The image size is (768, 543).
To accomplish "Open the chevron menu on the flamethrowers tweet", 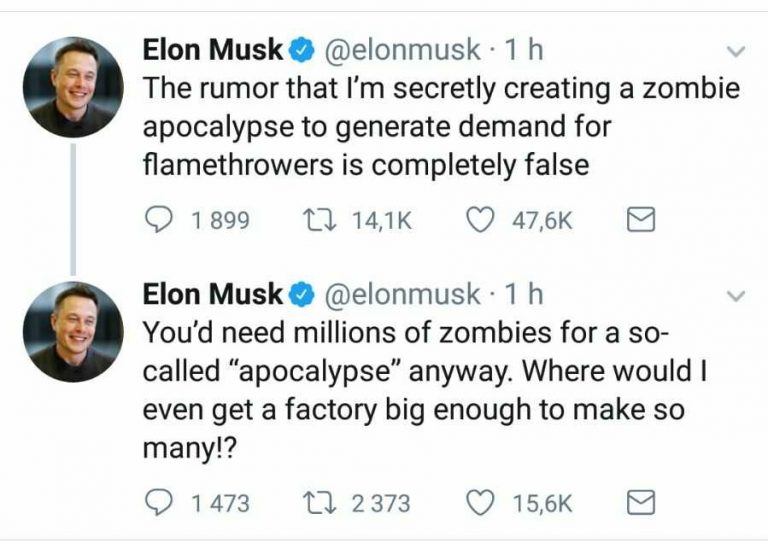I will (x=735, y=51).
